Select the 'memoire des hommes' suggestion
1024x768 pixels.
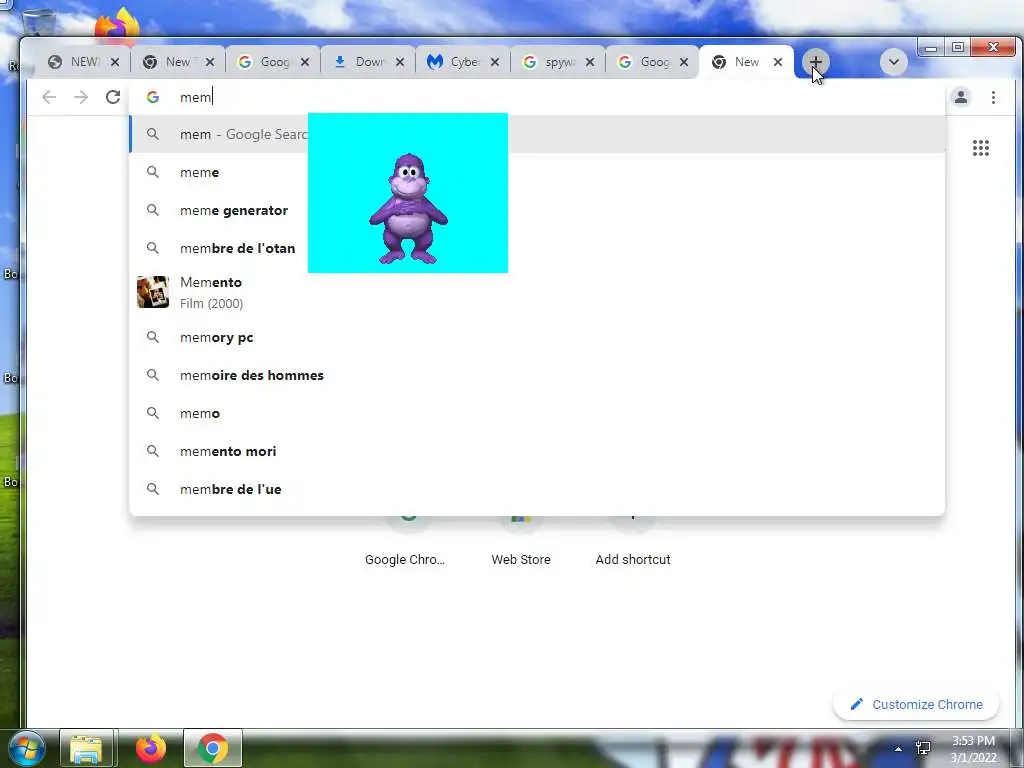coord(537,376)
